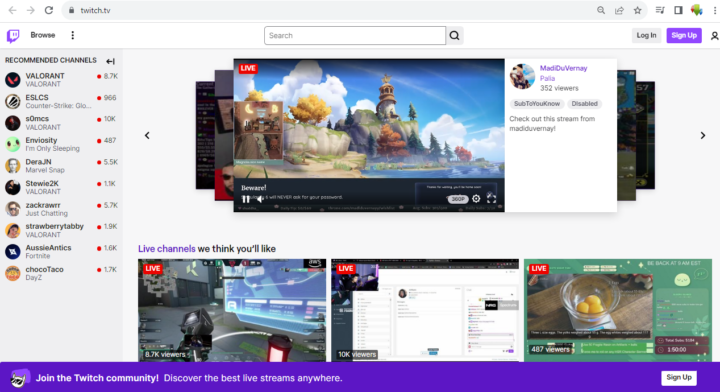Open the browser share icon
720x392 pixels.
coord(619,10)
